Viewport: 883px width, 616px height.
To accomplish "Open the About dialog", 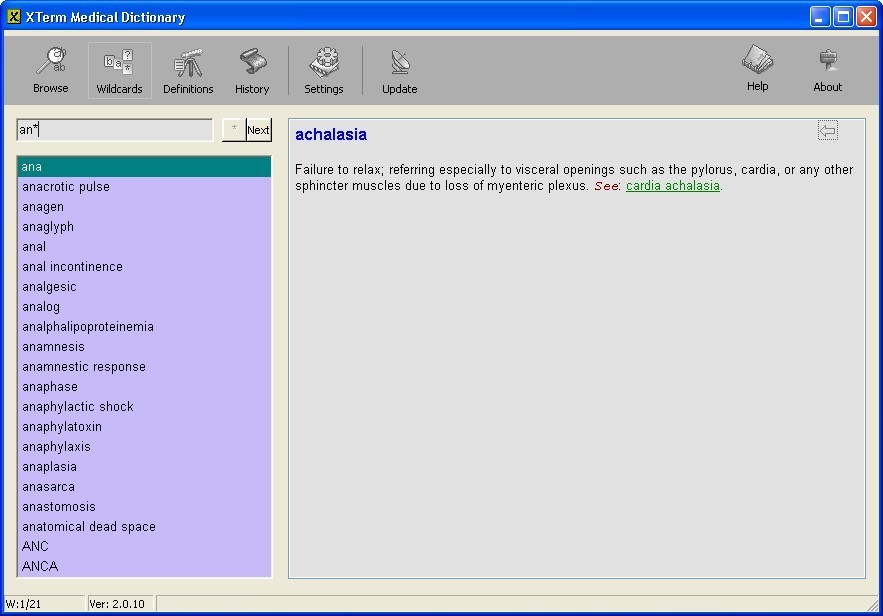I will point(827,70).
